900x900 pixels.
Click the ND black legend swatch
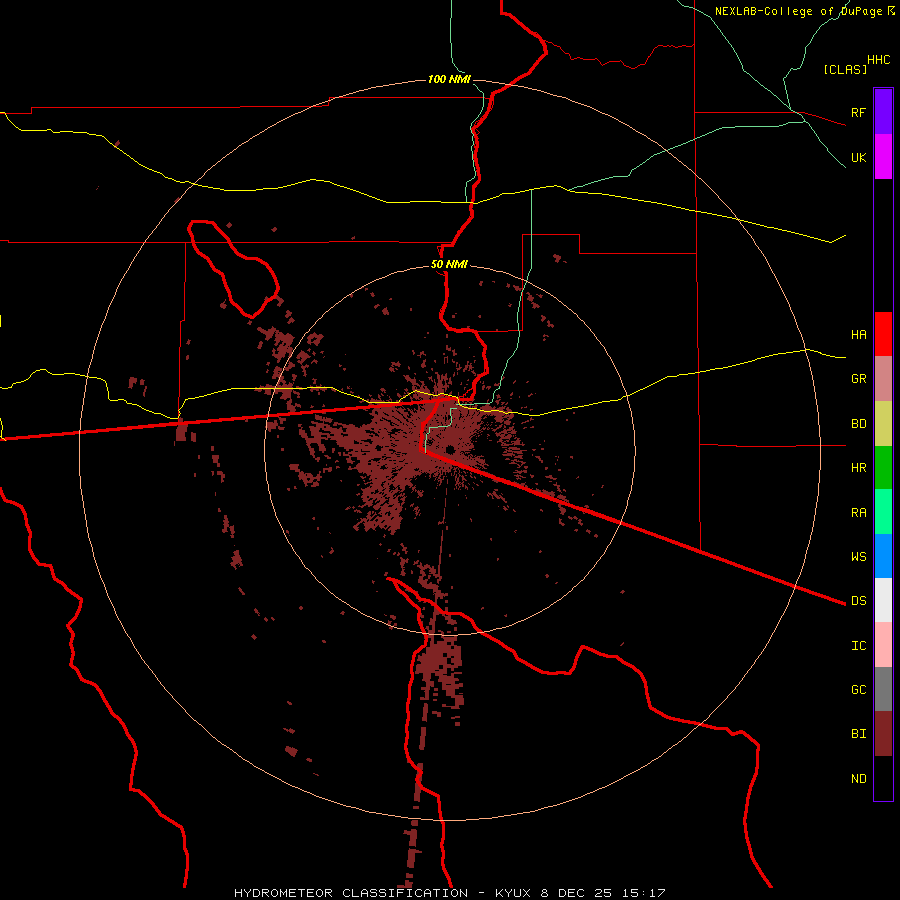(x=883, y=778)
